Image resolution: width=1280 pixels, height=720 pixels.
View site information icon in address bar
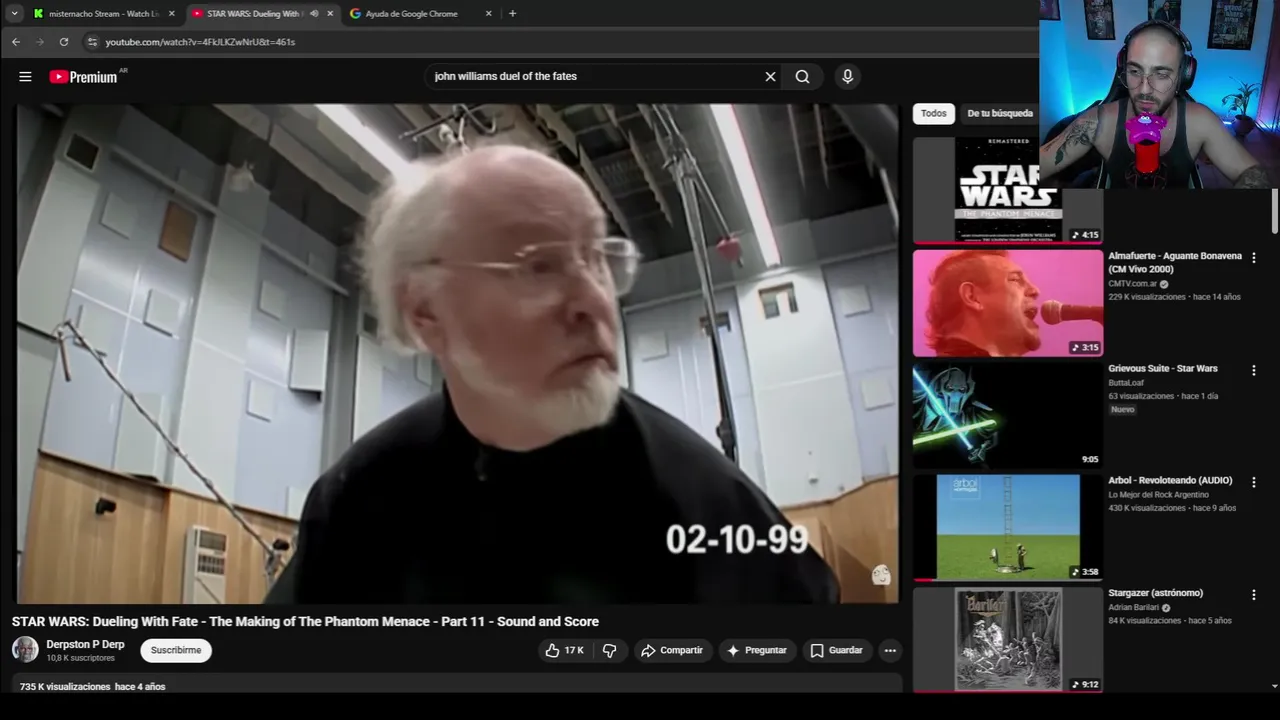pos(92,42)
